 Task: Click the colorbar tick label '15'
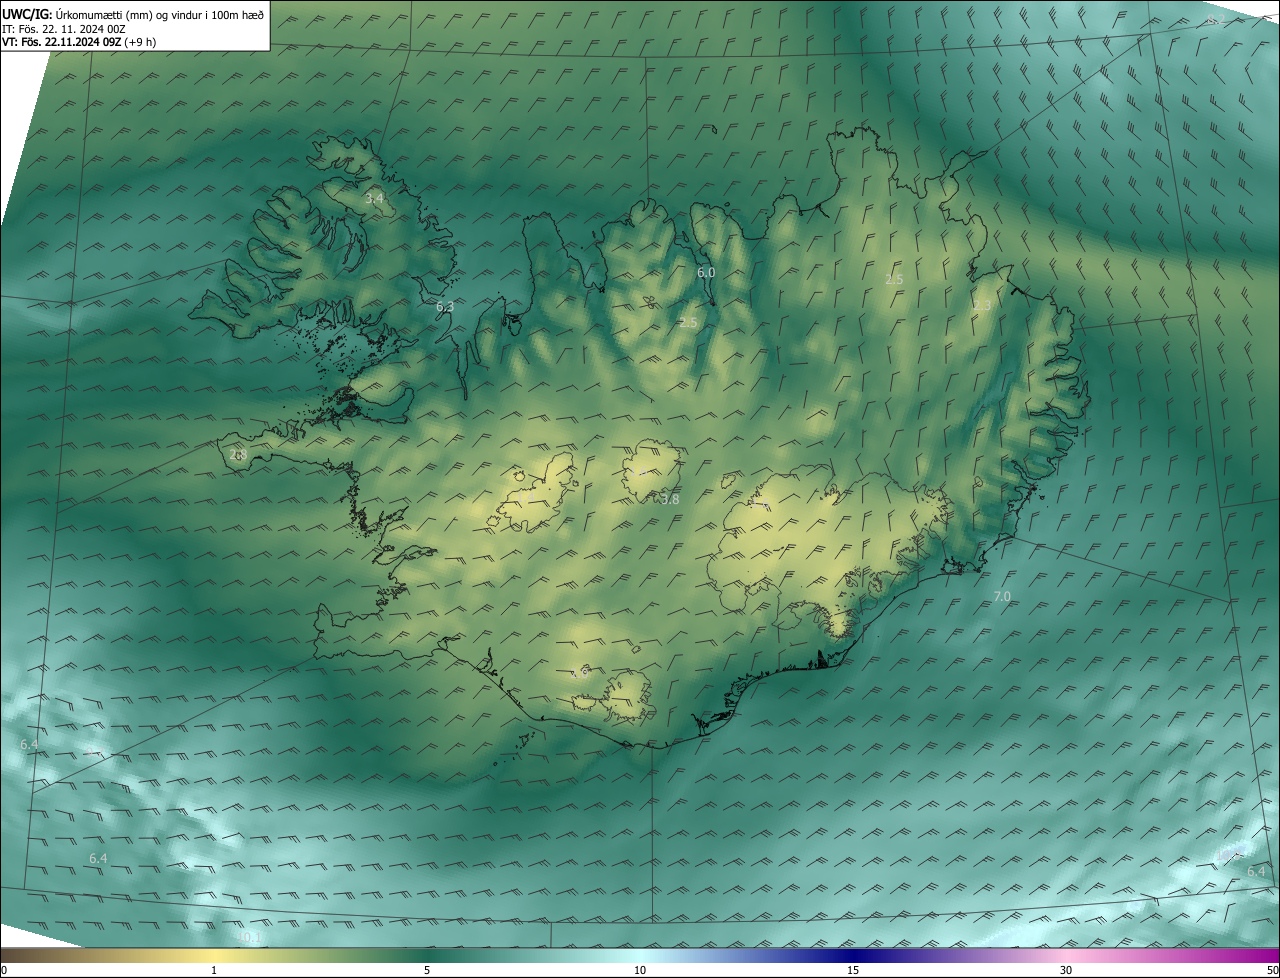coord(853,970)
